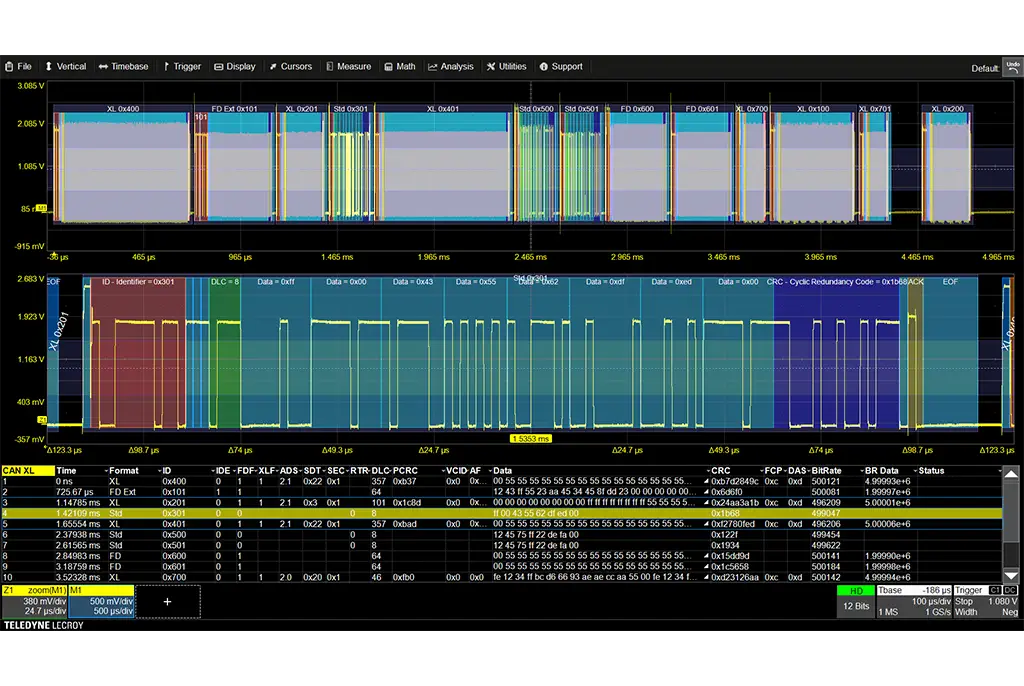Expand the data cell in row 1
This screenshot has width=1024, height=686.
coord(706,482)
